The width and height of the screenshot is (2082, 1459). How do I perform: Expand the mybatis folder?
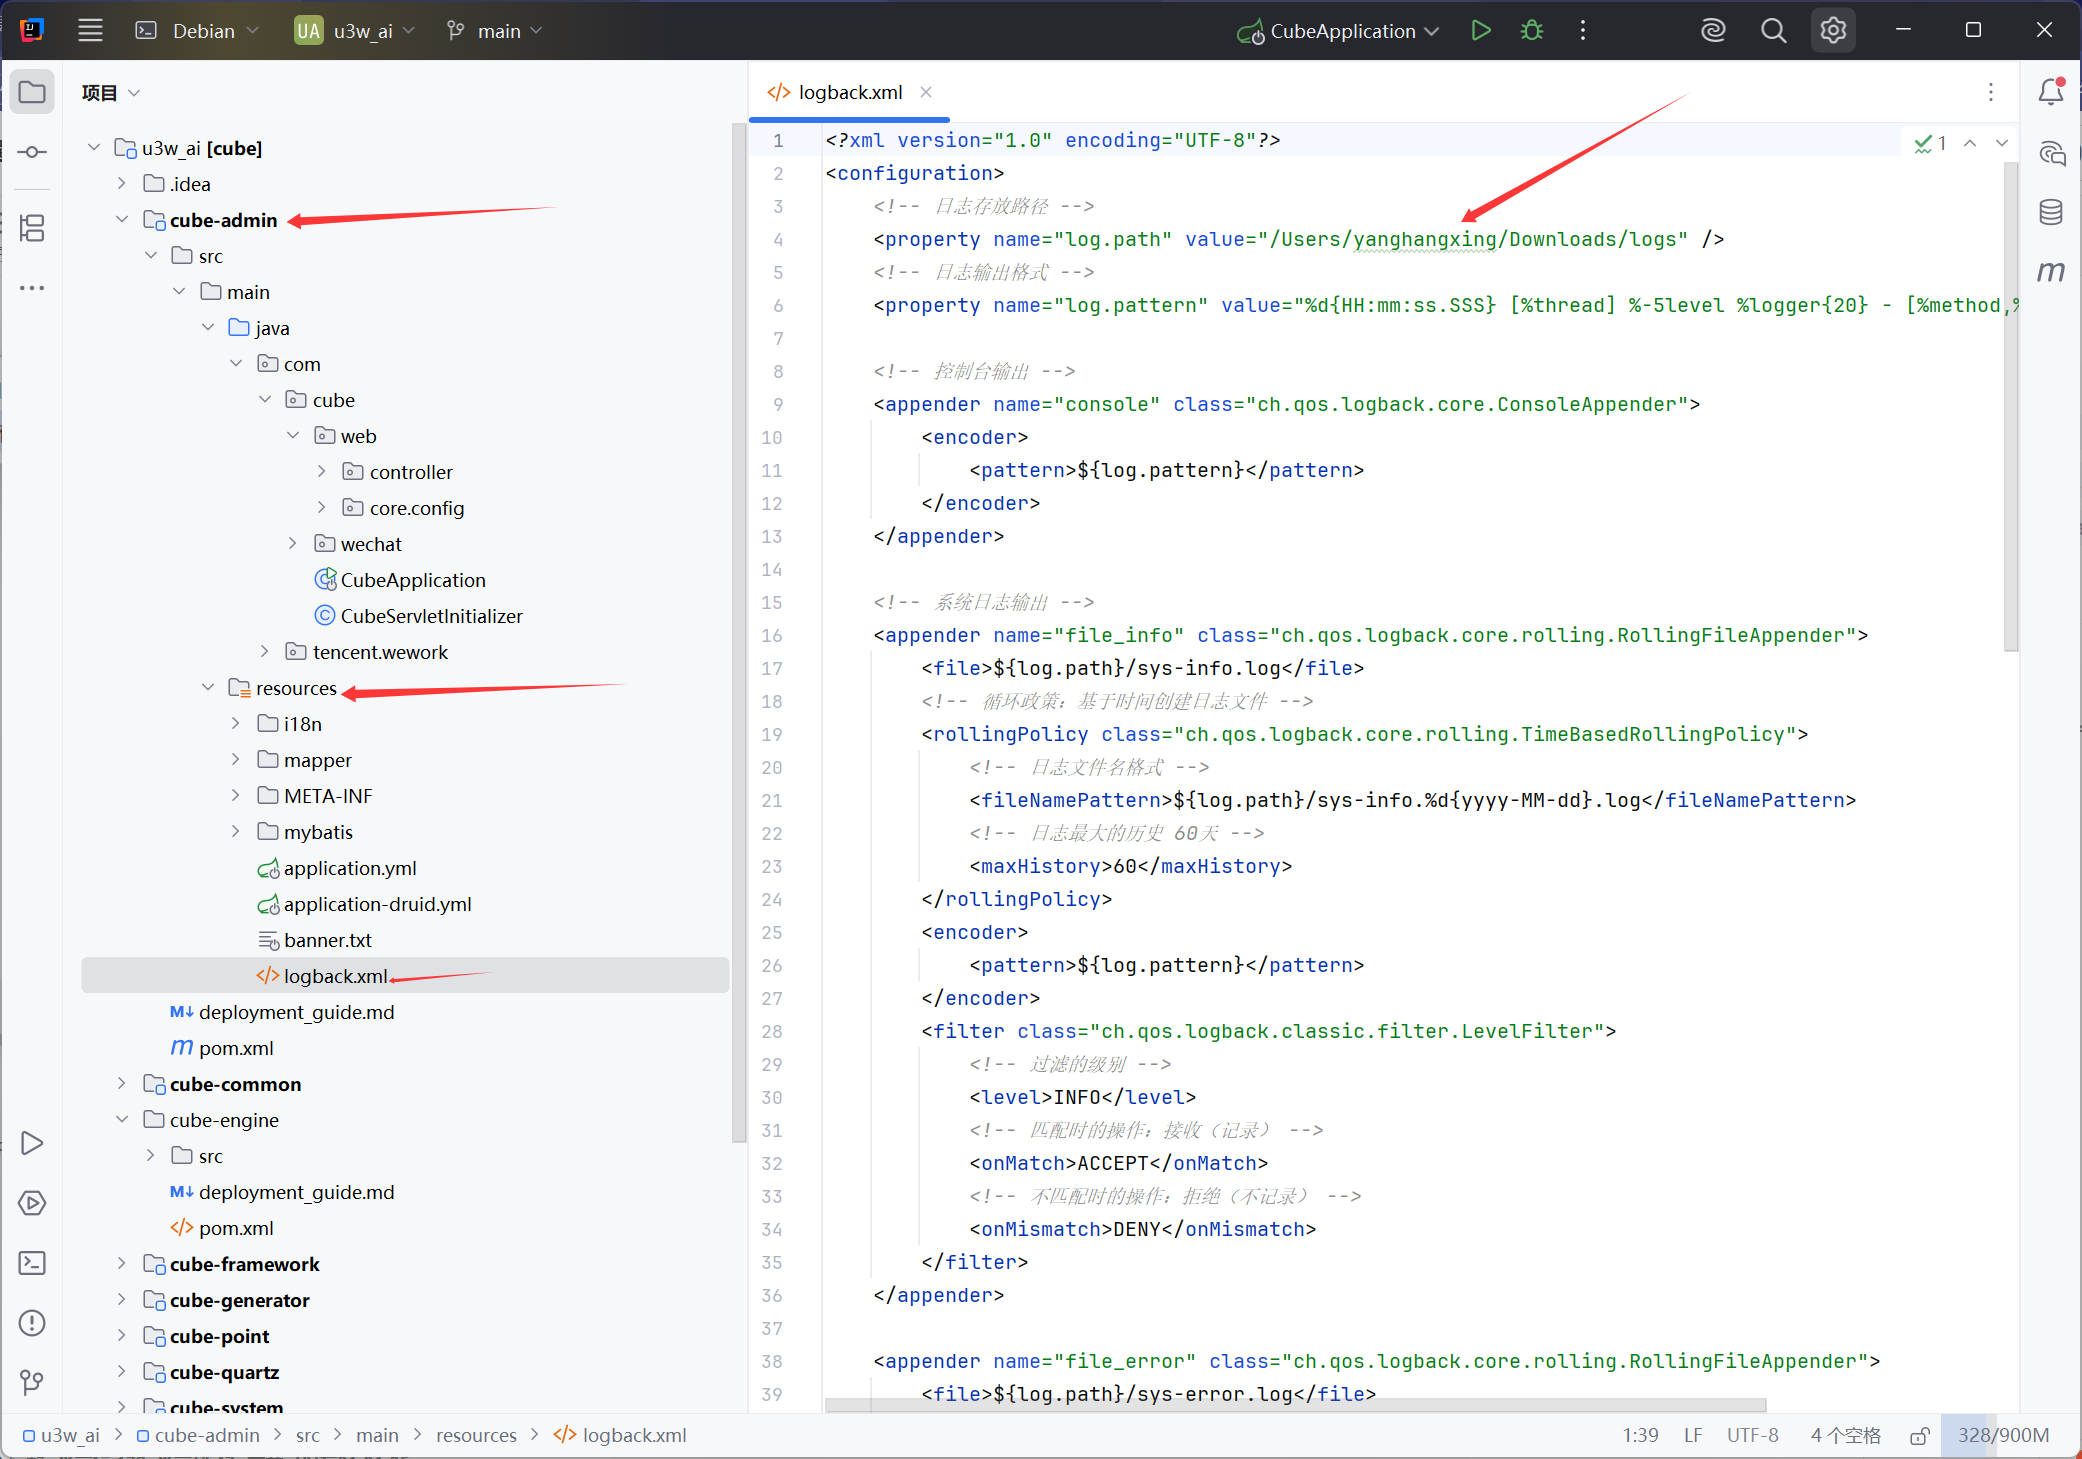[x=236, y=831]
